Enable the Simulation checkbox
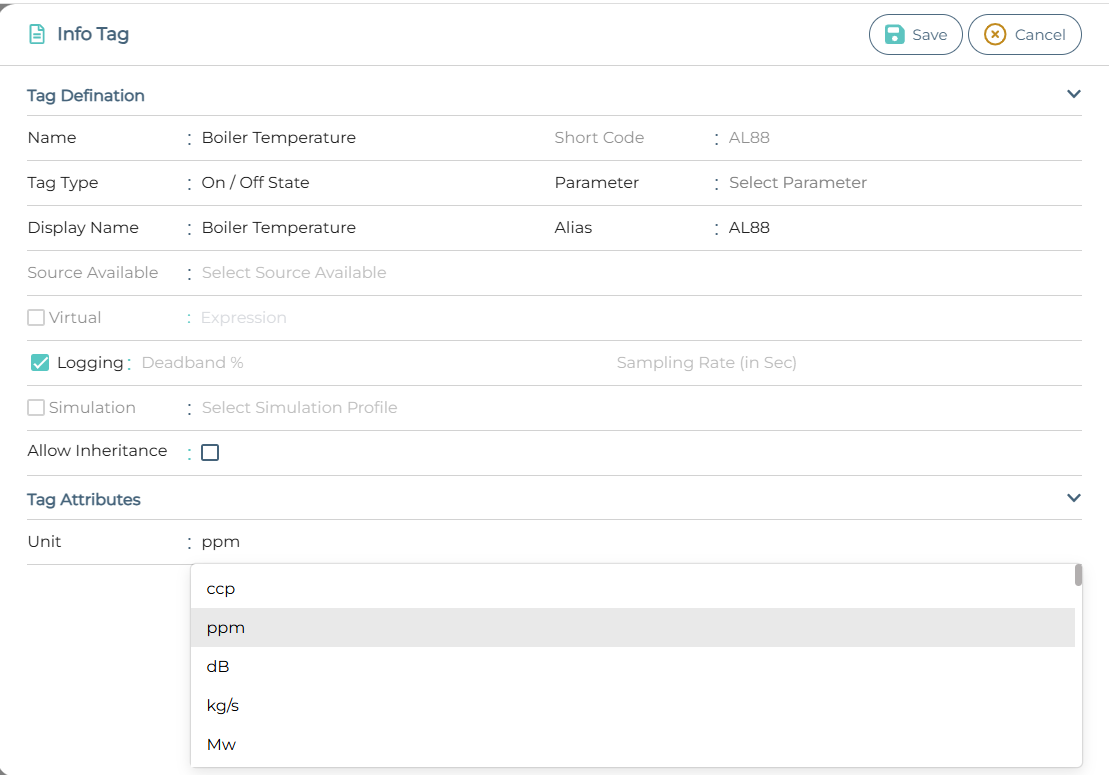Image resolution: width=1109 pixels, height=775 pixels. coord(36,408)
